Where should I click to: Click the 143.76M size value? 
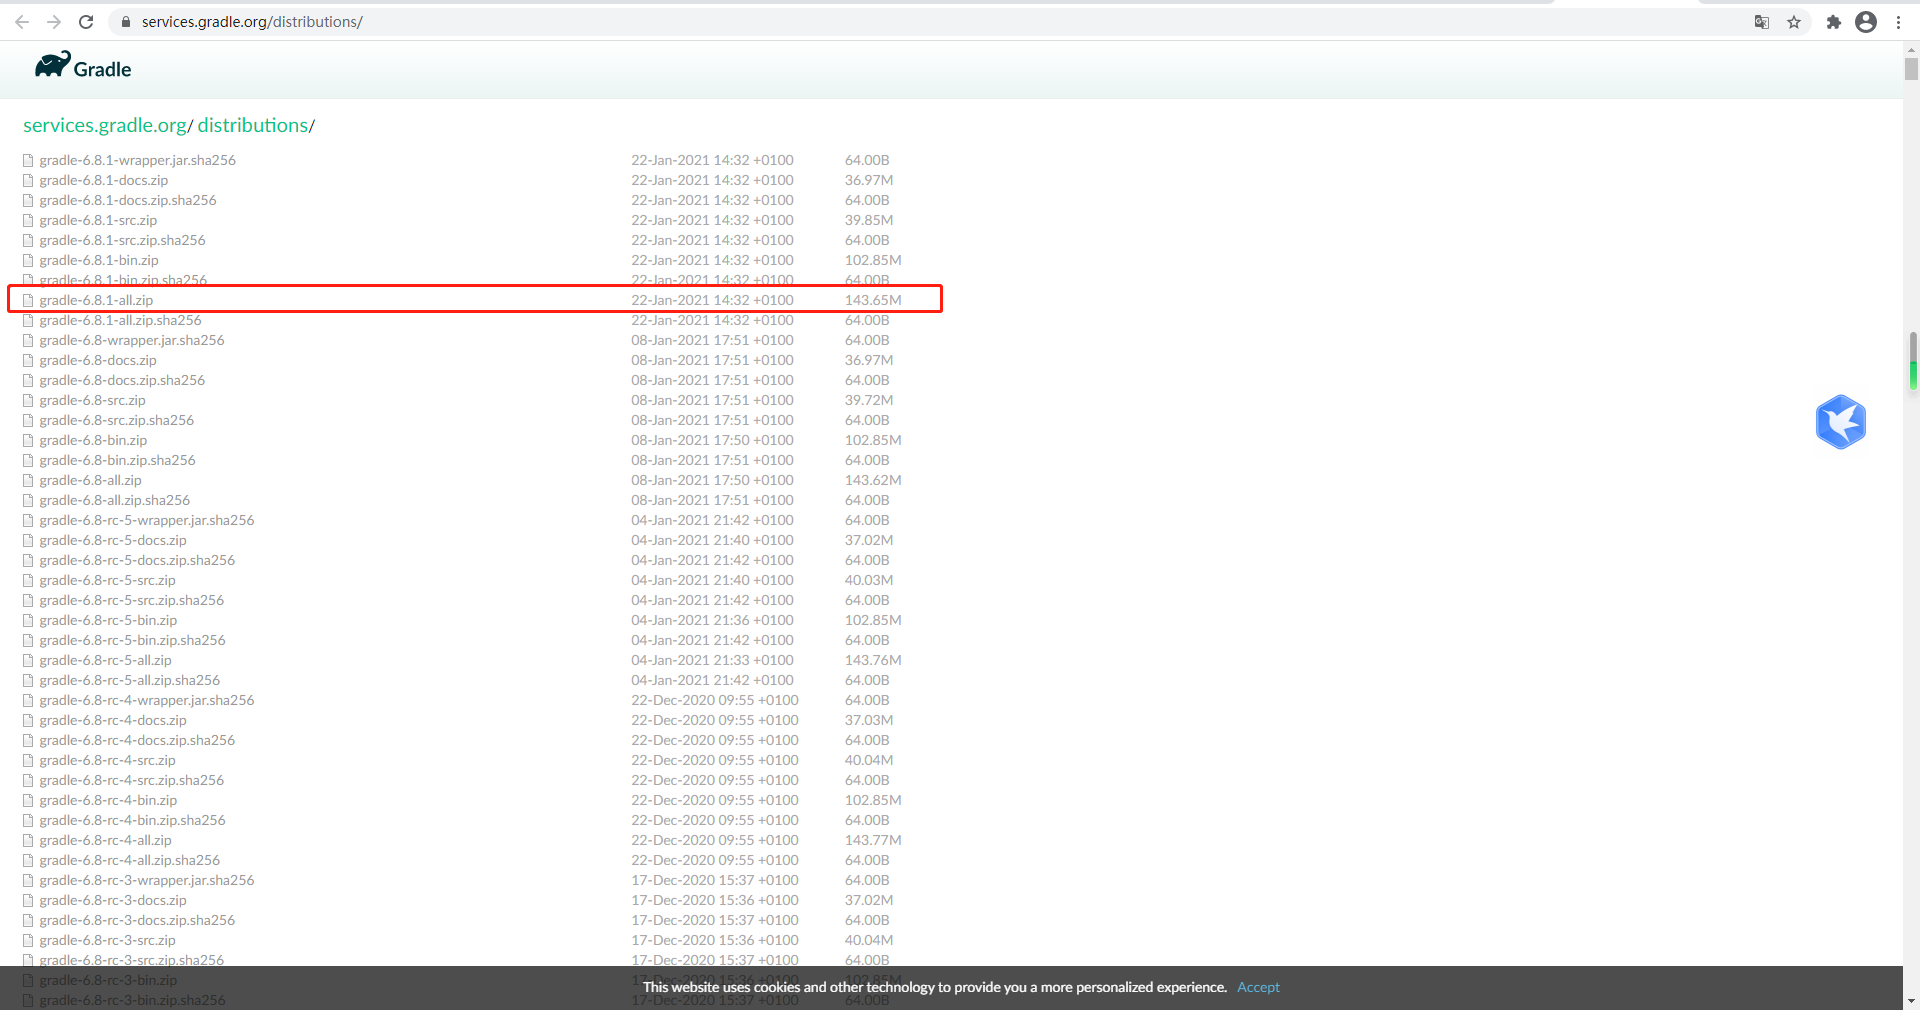(x=873, y=660)
